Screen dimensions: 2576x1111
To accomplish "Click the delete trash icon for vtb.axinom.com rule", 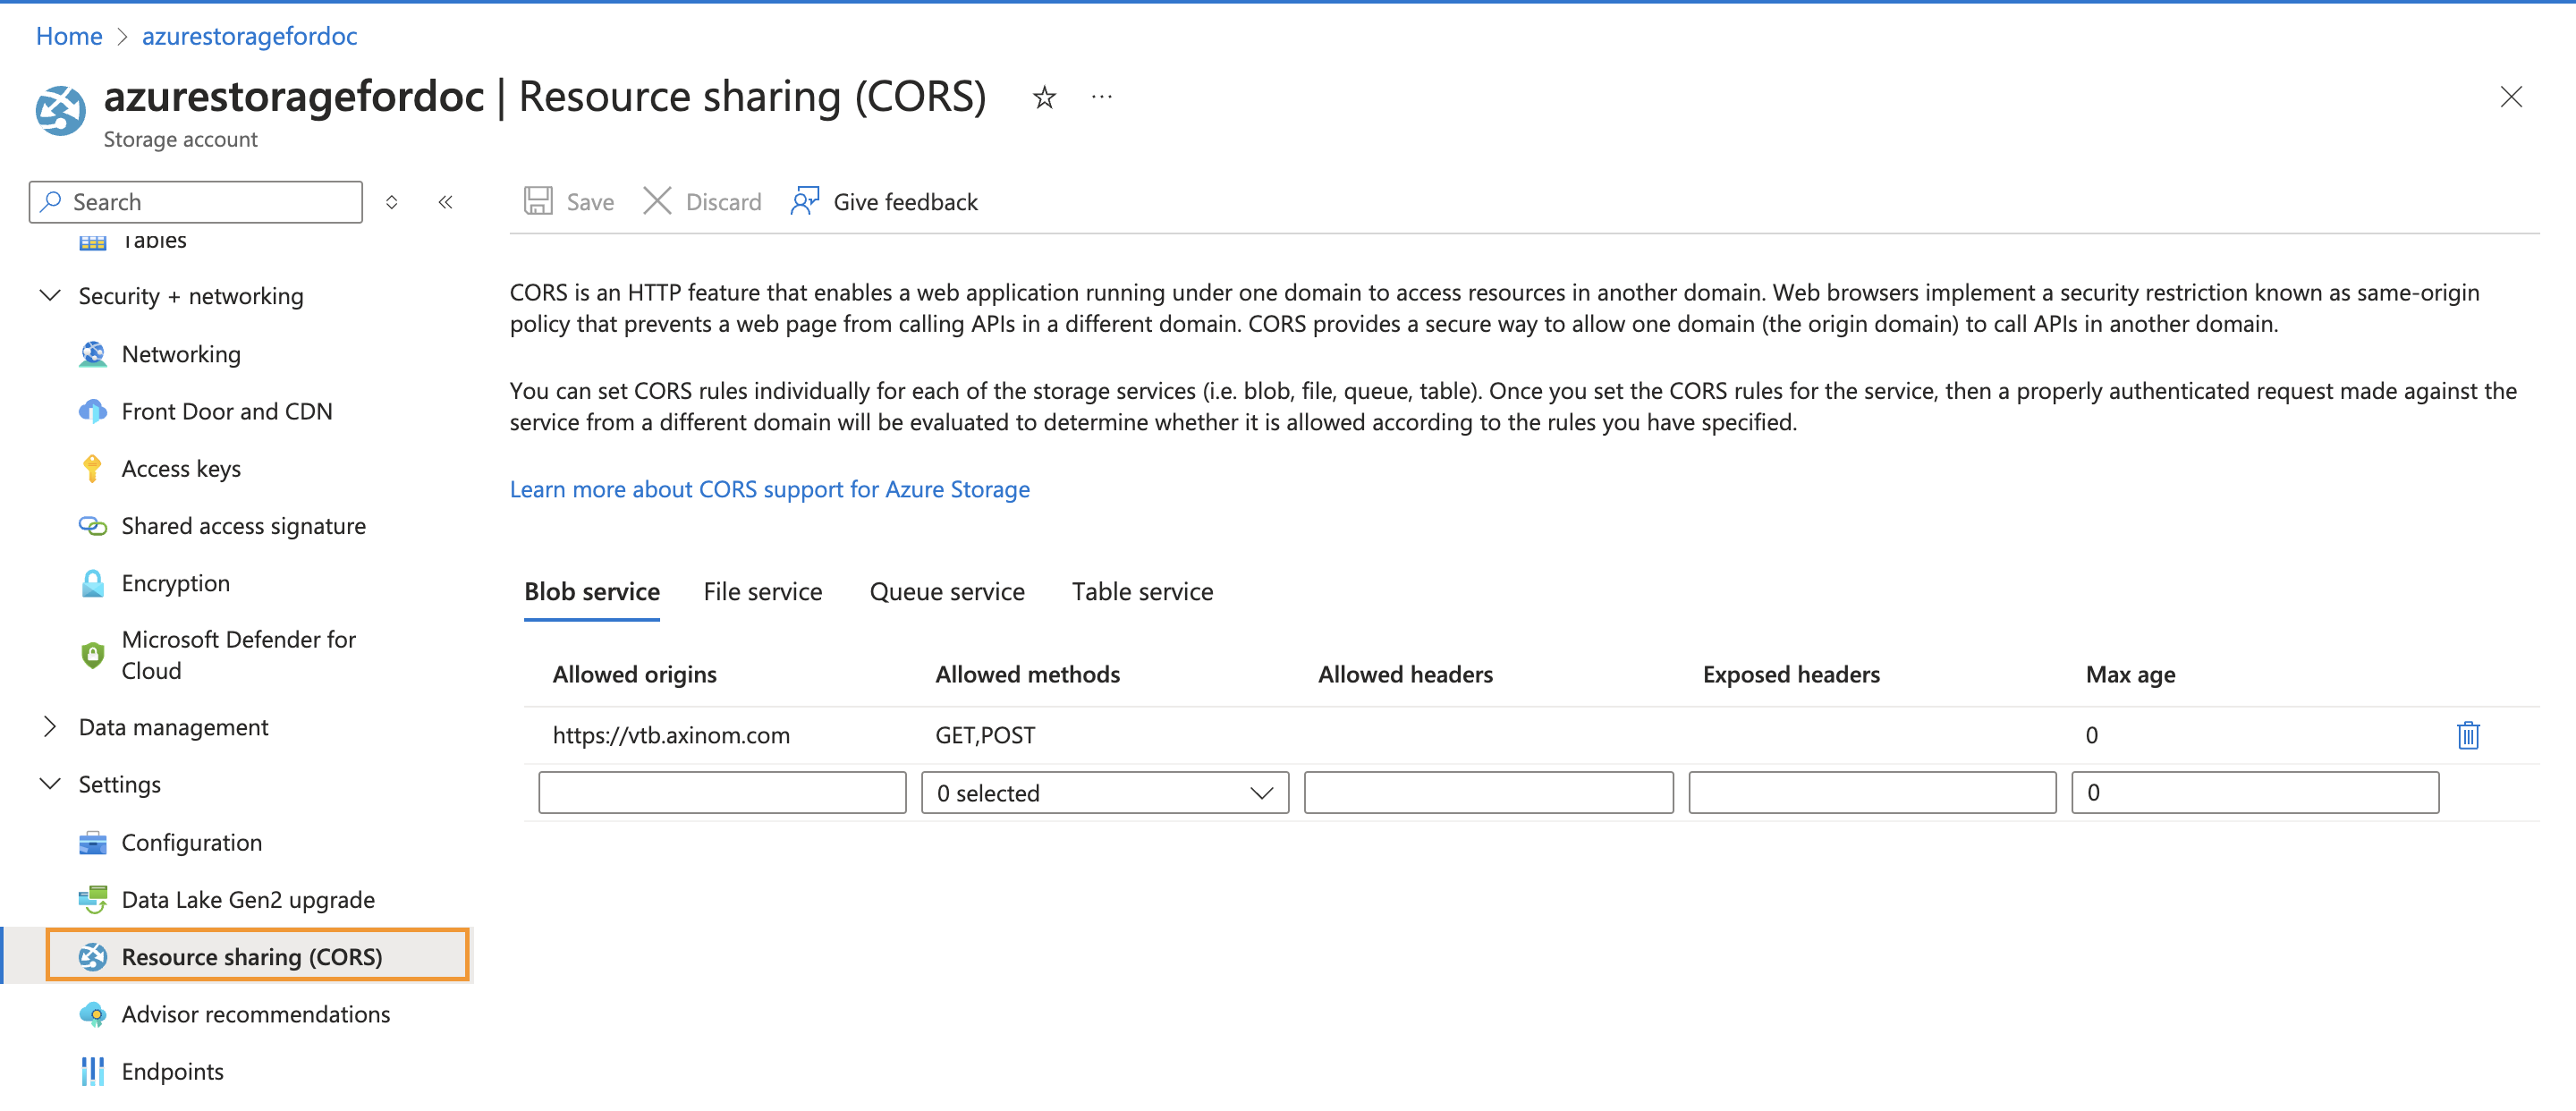I will pyautogui.click(x=2467, y=735).
